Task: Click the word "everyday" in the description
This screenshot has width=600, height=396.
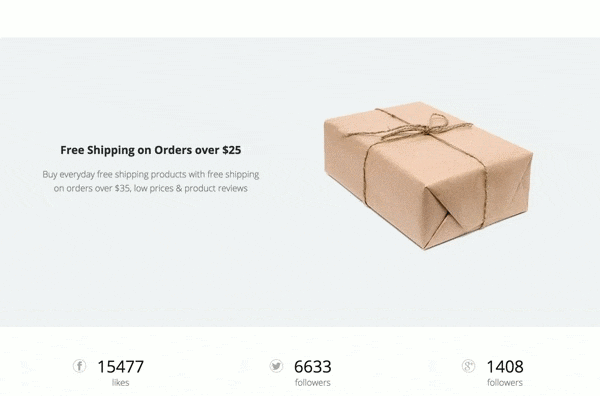Action: pyautogui.click(x=77, y=174)
